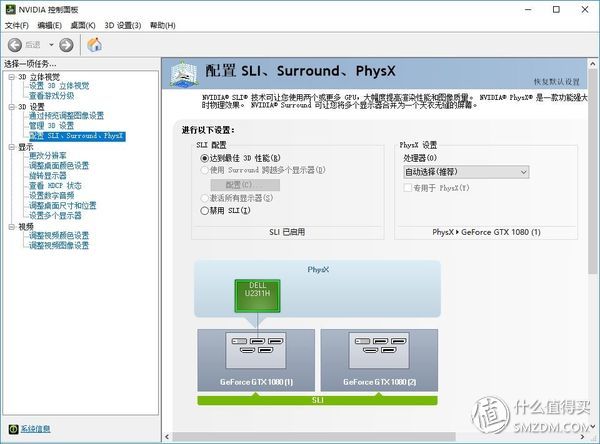Select 达到最佳 3D 性能 radio button
This screenshot has height=444, width=600.
[x=204, y=158]
